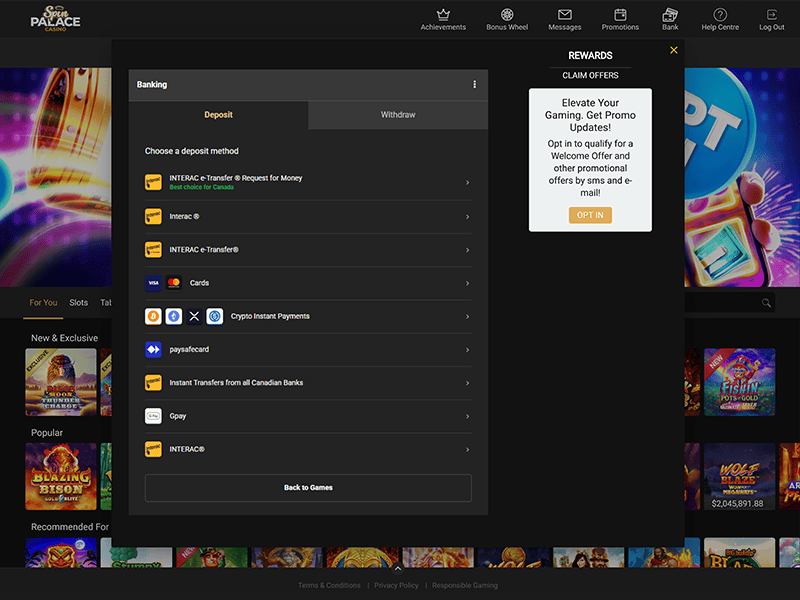800x600 pixels.
Task: Expand Instant Transfers Canadian Banks chevron
Action: [x=467, y=383]
